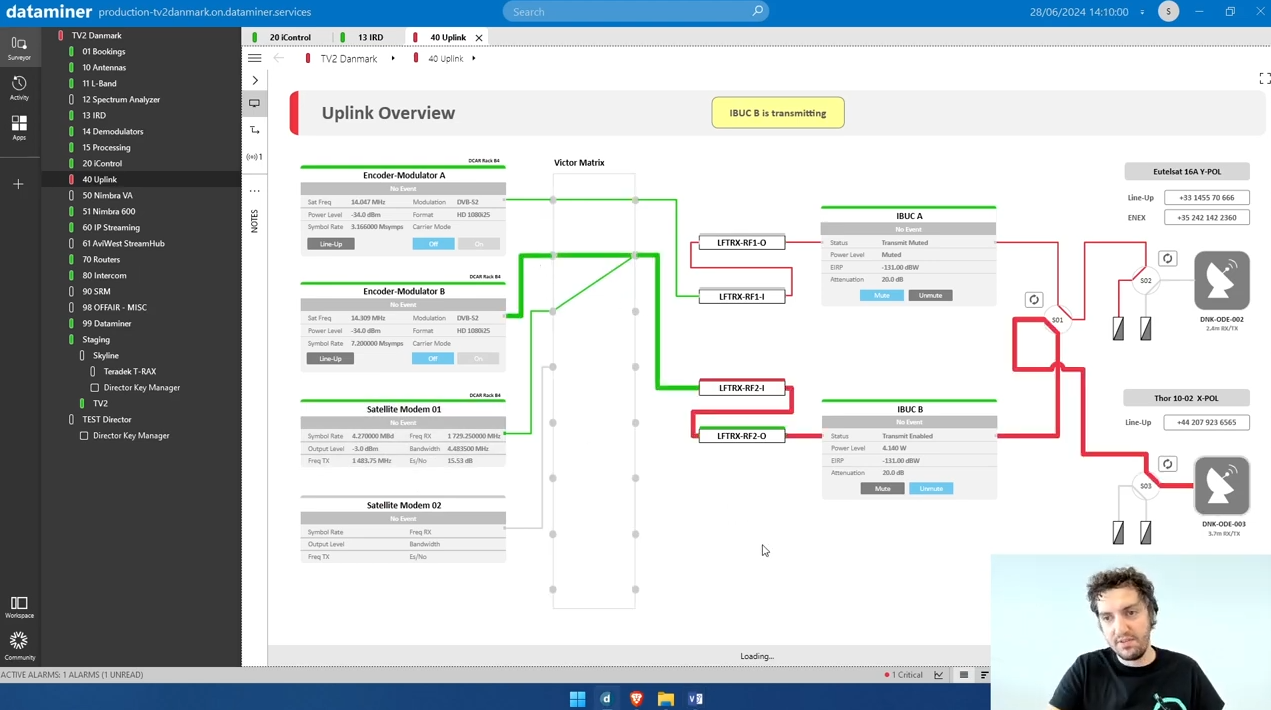Image resolution: width=1271 pixels, height=710 pixels.
Task: Click the Windows Start button
Action: point(577,698)
